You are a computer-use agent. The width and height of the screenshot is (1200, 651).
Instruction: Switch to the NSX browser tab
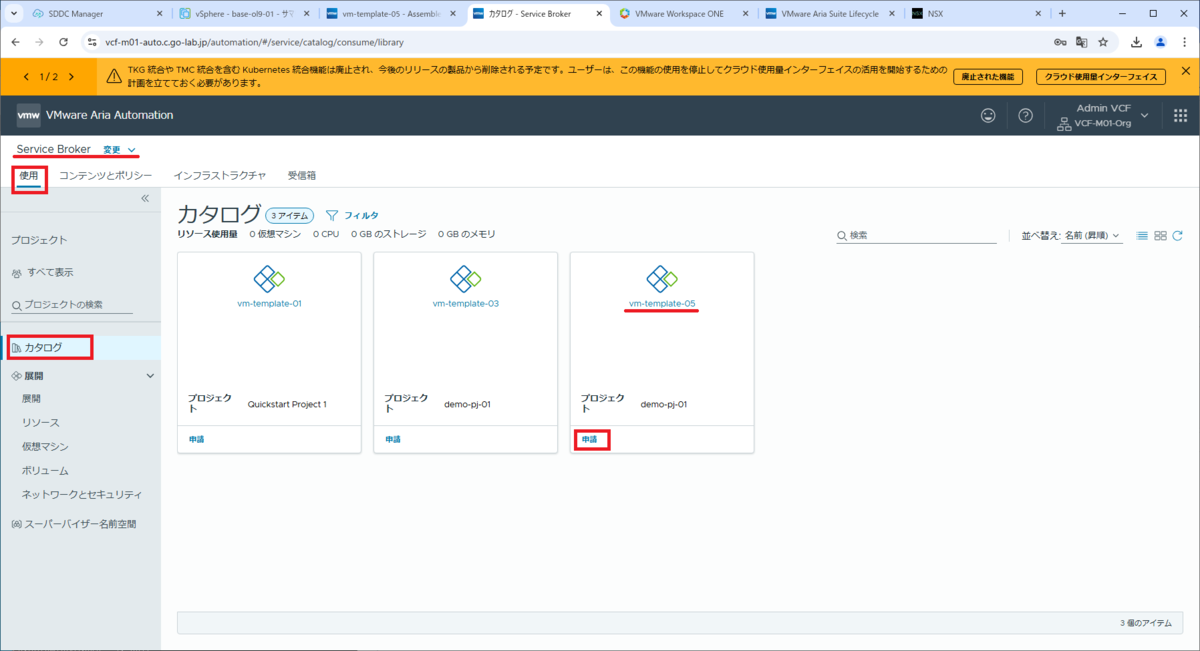976,14
